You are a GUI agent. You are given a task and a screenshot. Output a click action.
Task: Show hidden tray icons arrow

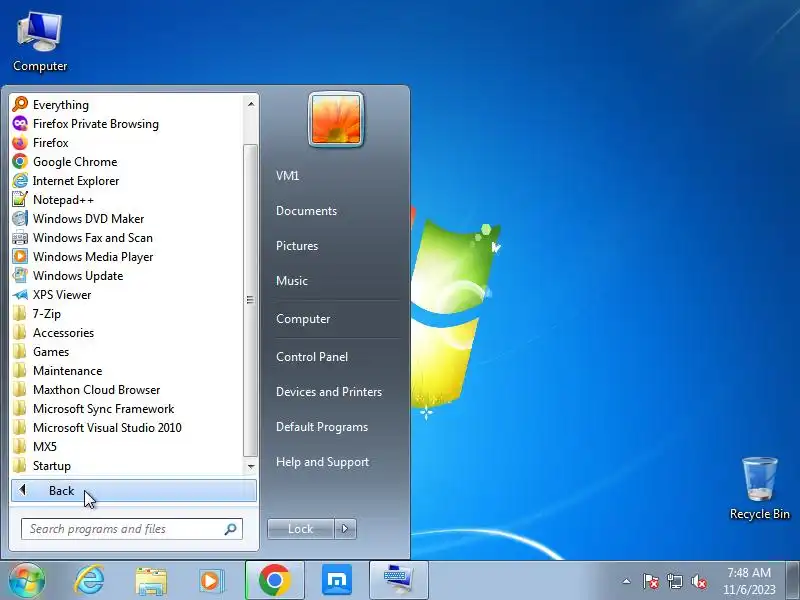(627, 581)
